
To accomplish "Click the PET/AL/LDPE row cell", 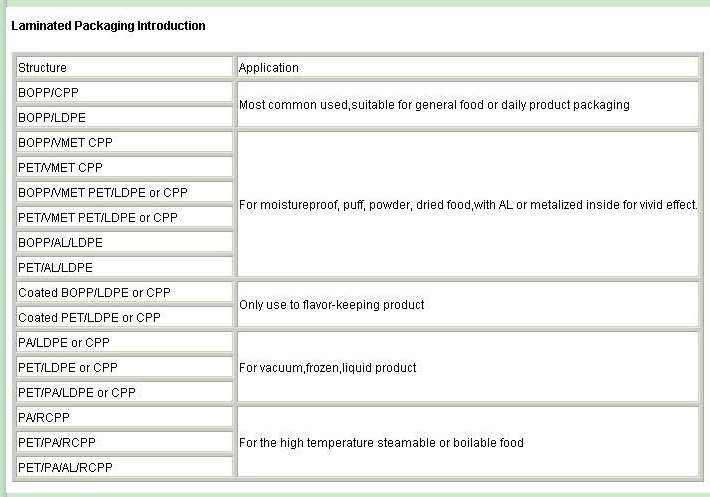I will (x=124, y=268).
